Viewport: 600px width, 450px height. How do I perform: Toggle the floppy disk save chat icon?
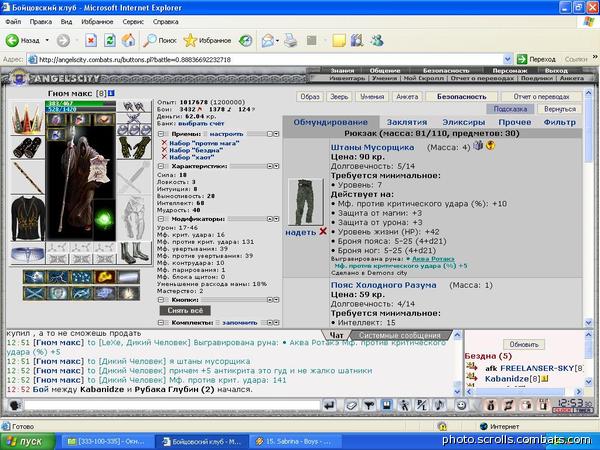[386, 405]
